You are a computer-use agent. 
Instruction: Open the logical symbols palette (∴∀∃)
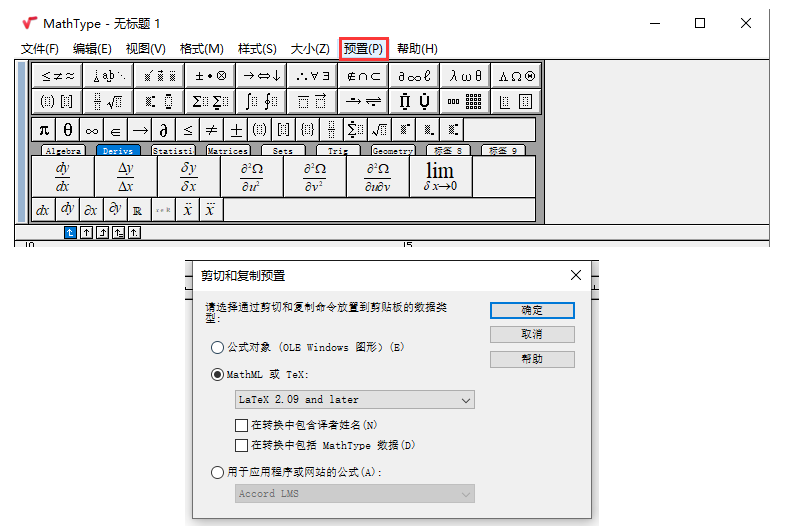(x=312, y=76)
